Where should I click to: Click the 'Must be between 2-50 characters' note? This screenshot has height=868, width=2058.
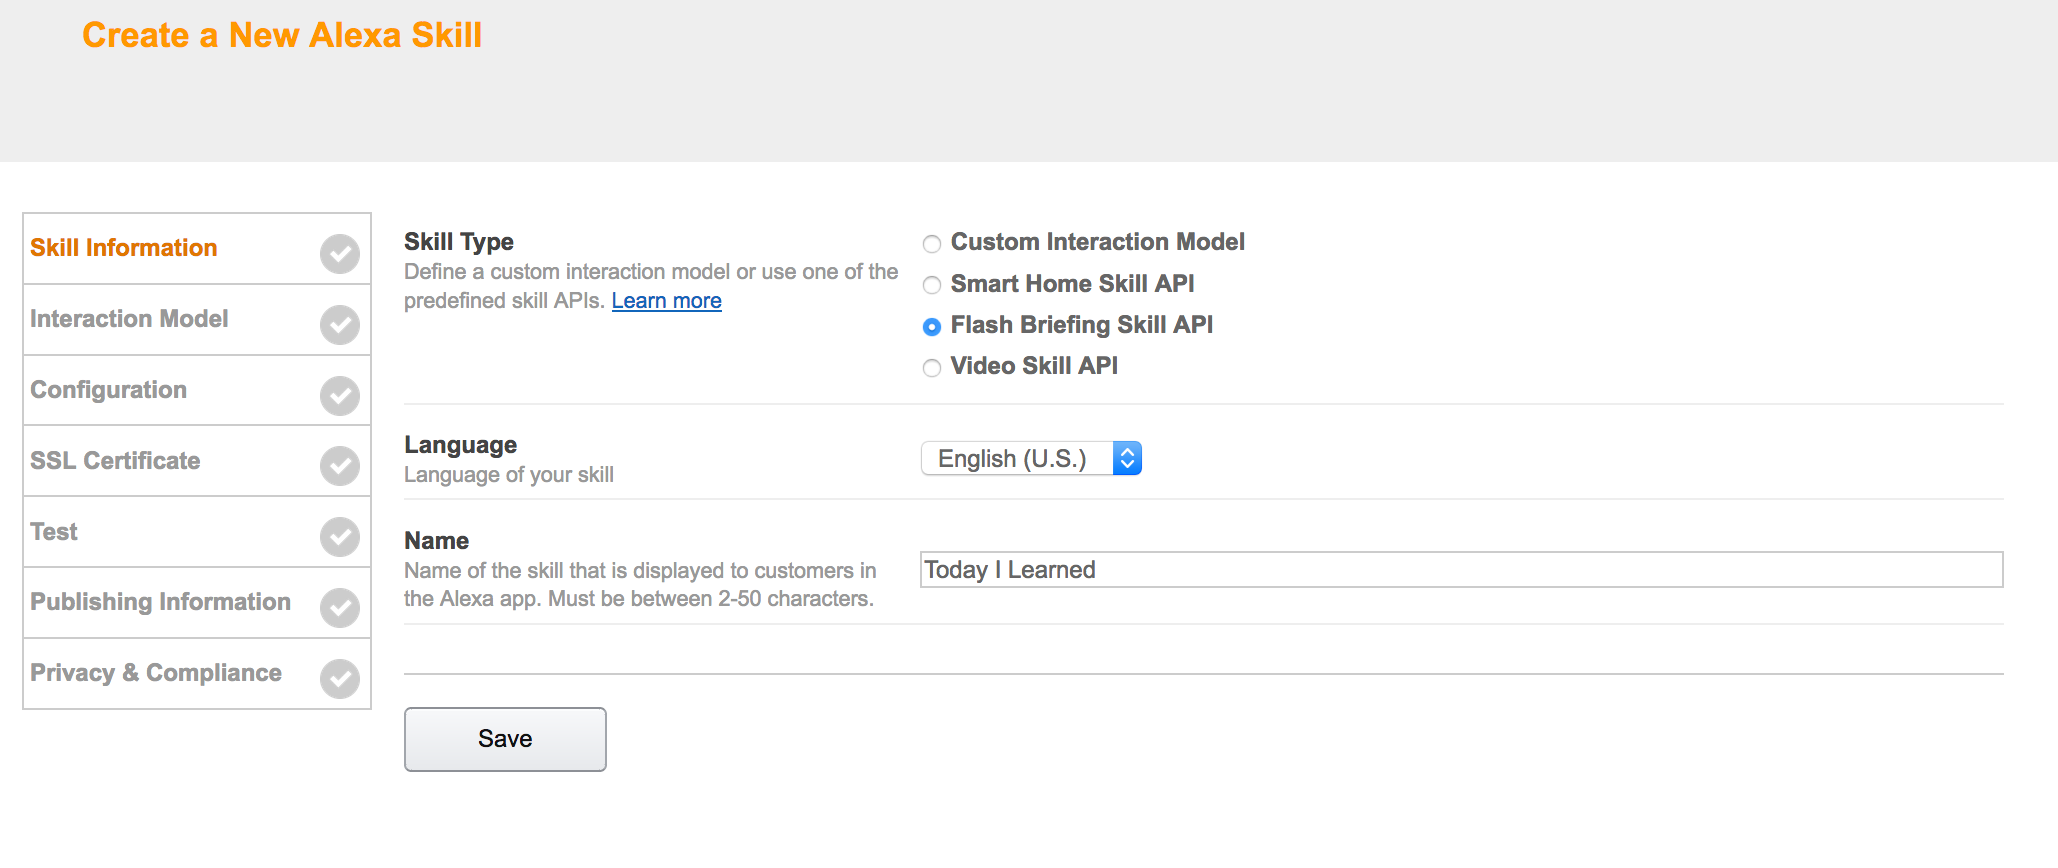pyautogui.click(x=711, y=599)
